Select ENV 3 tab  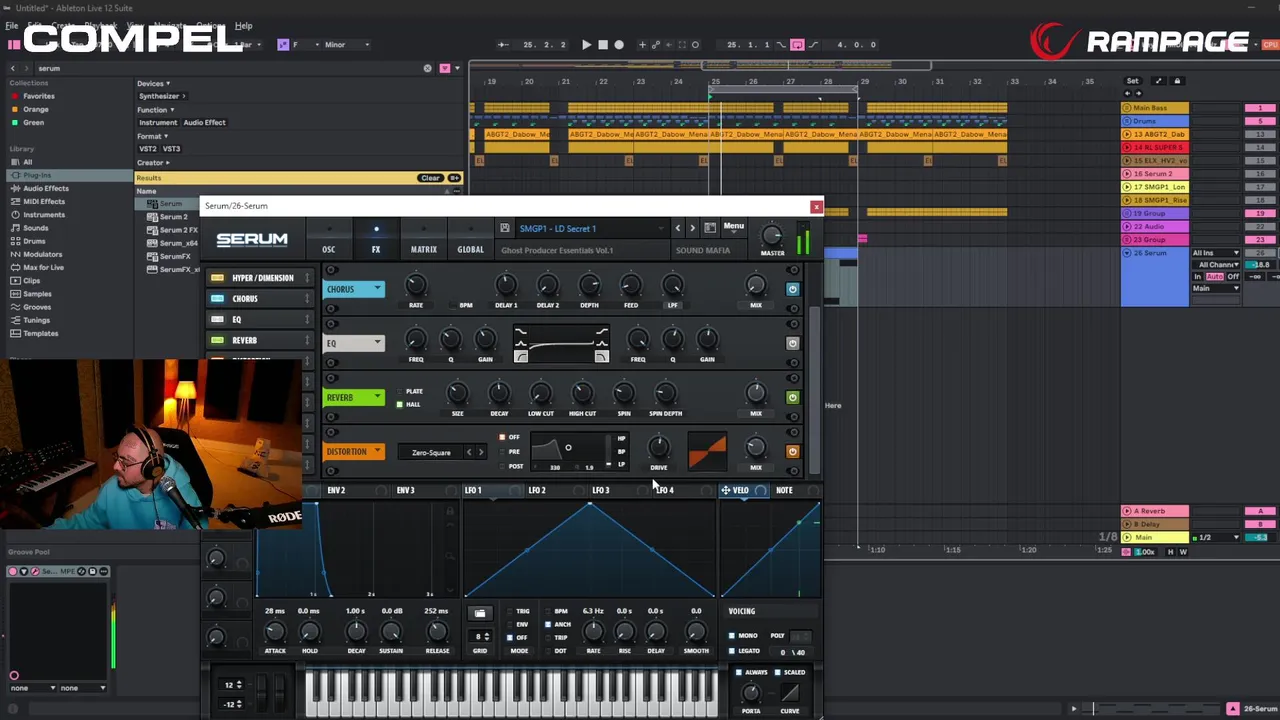405,490
